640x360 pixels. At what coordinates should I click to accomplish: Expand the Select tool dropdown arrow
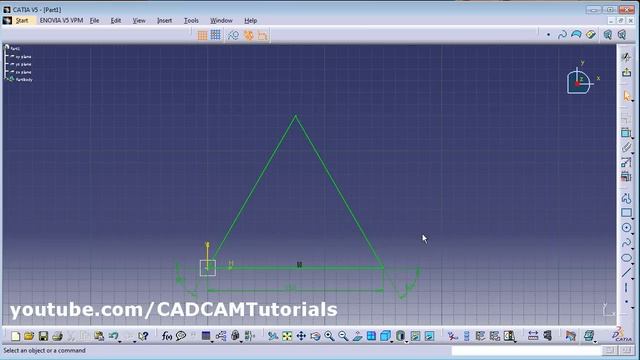(x=632, y=100)
